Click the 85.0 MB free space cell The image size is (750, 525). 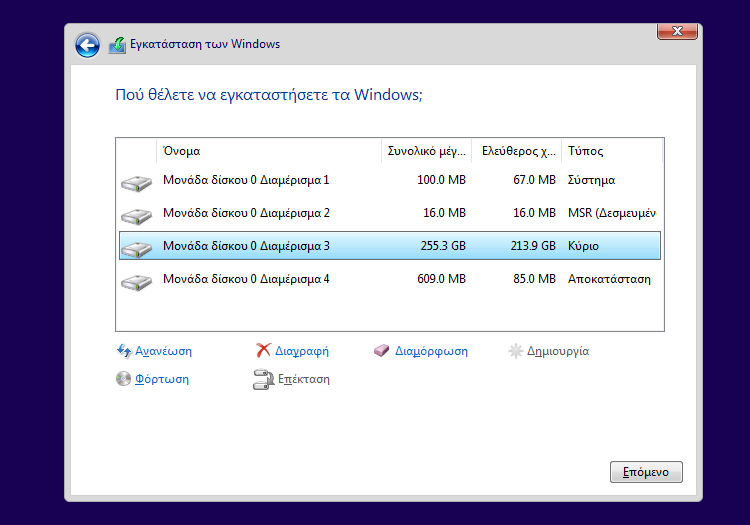(x=534, y=279)
